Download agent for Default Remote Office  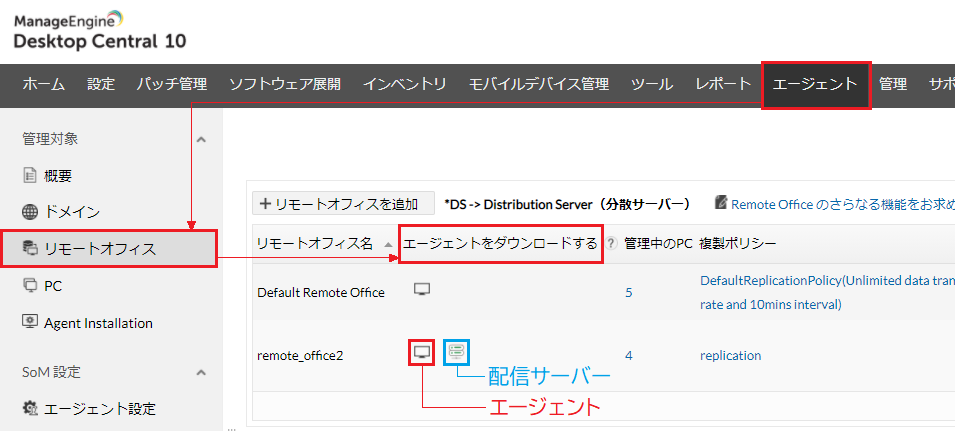coord(422,290)
